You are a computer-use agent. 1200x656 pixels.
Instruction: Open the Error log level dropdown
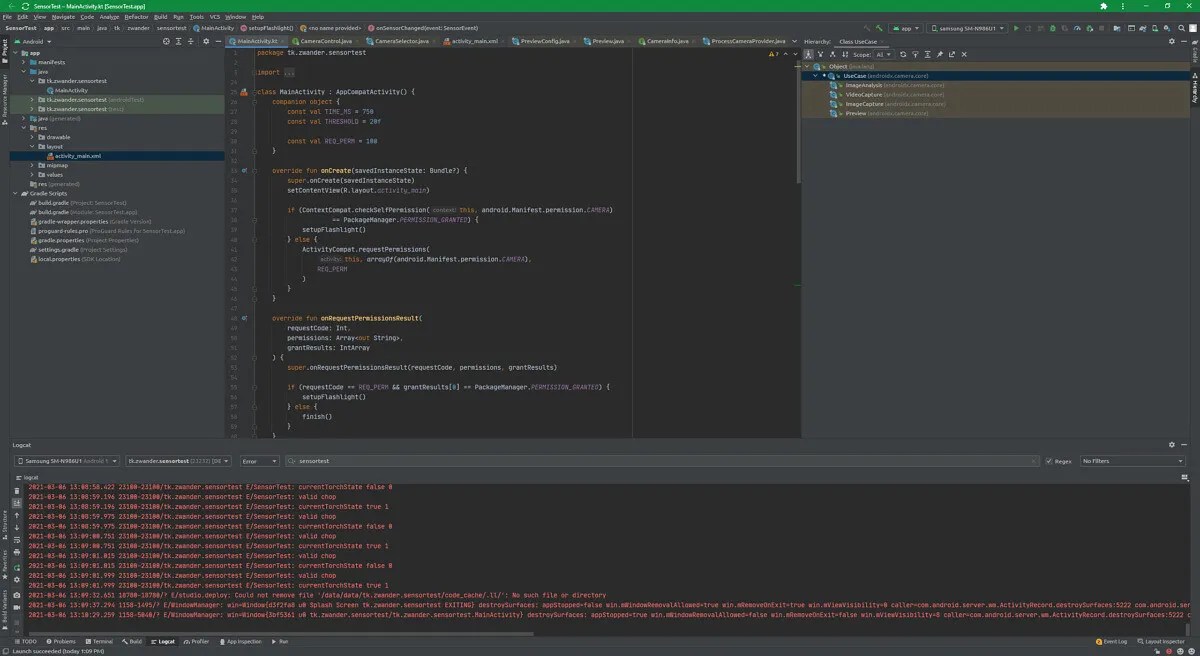click(257, 461)
